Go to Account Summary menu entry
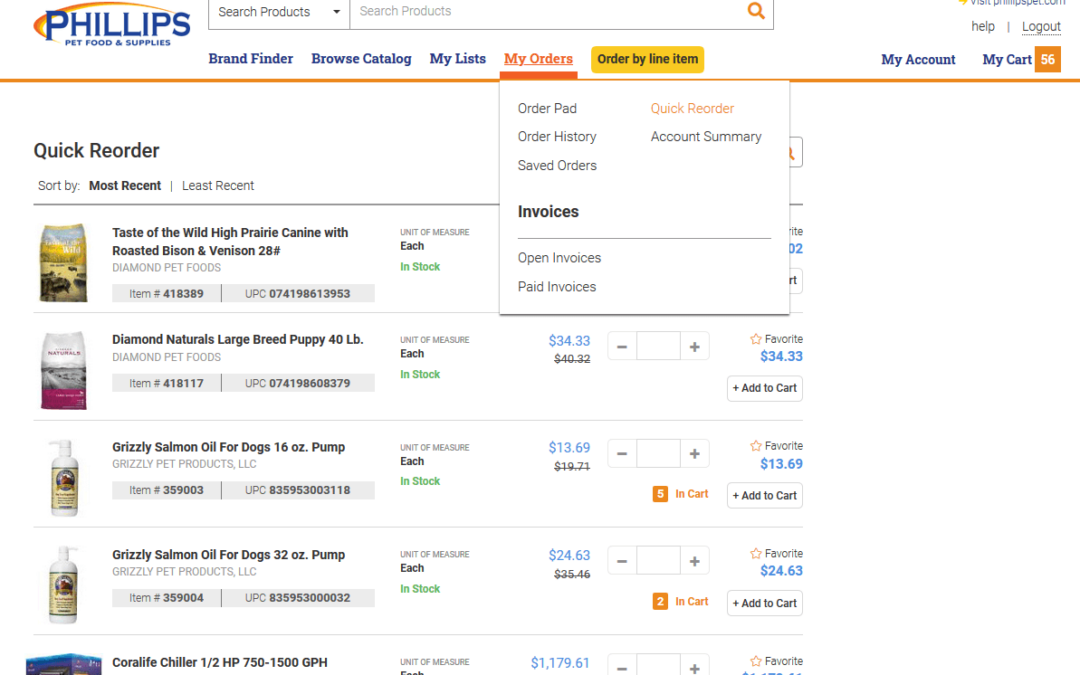Image resolution: width=1080 pixels, height=675 pixels. [706, 136]
